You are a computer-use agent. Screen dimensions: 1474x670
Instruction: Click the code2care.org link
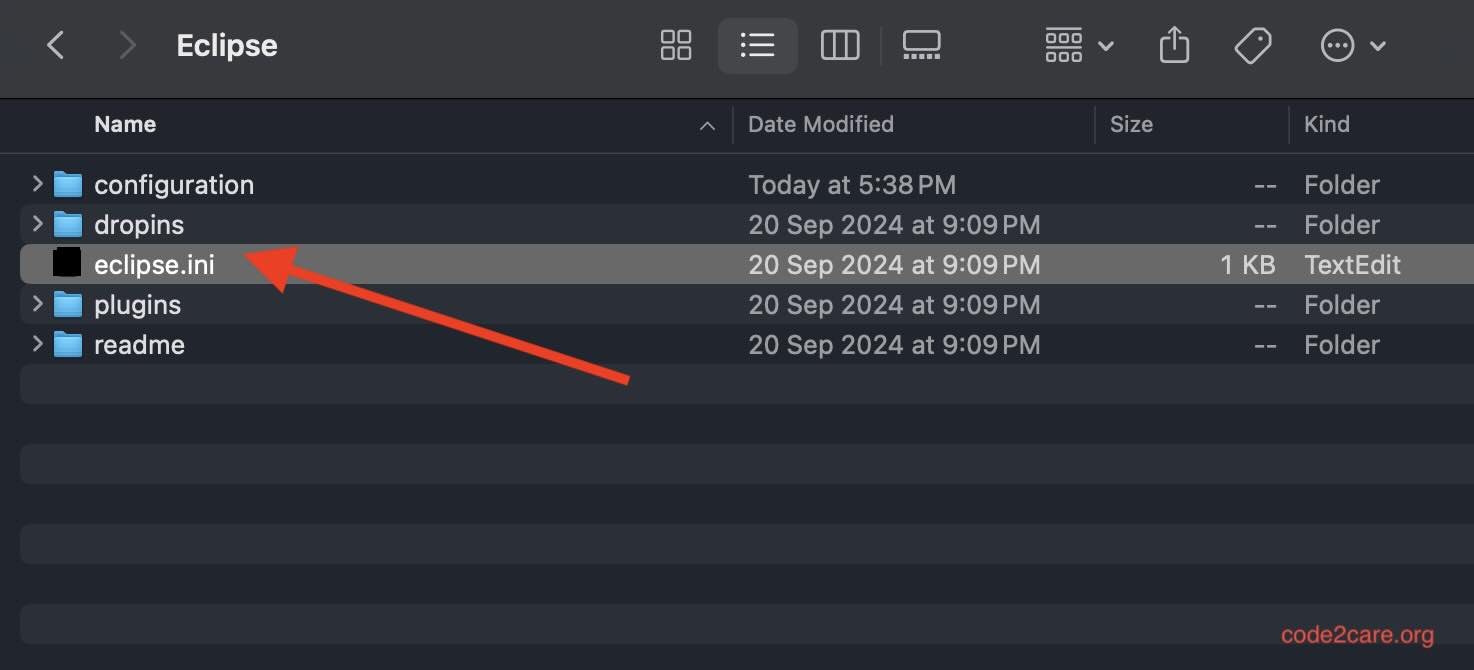coord(1356,633)
